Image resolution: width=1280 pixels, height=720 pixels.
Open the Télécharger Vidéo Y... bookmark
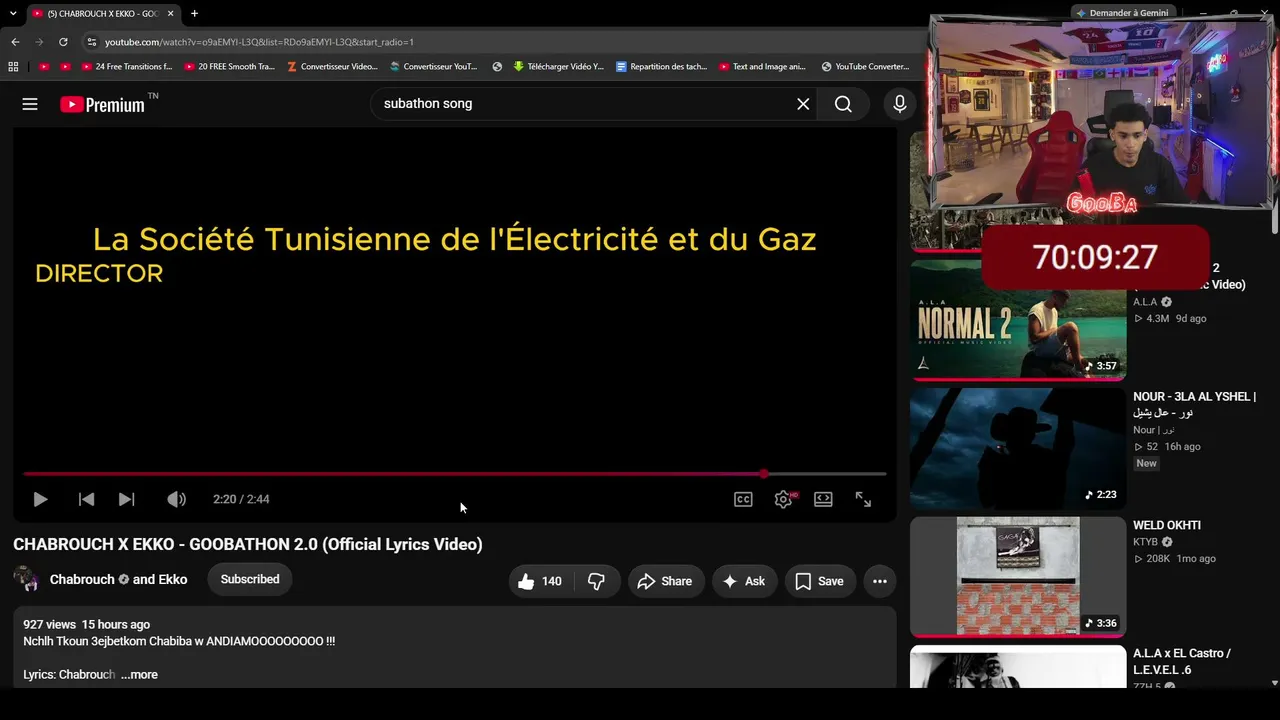[x=558, y=67]
